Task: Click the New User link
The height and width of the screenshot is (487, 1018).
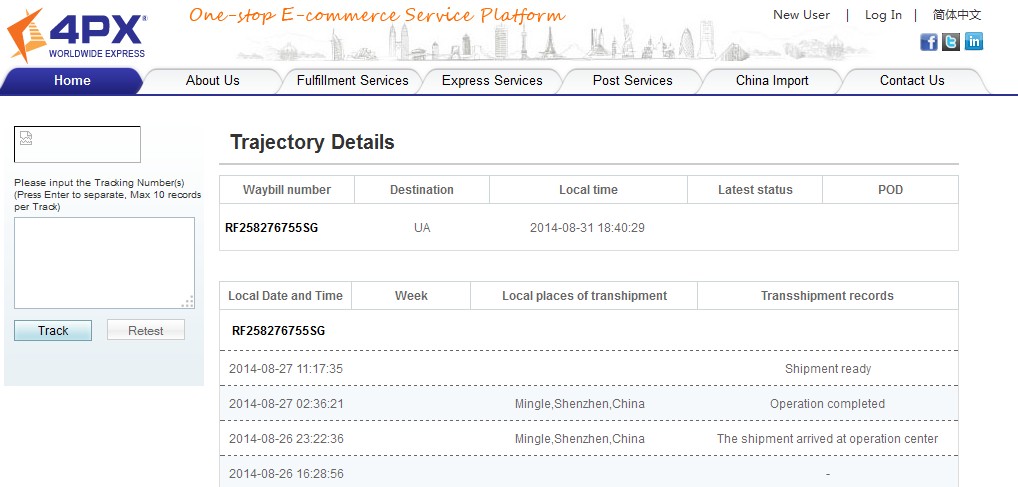Action: [x=801, y=15]
